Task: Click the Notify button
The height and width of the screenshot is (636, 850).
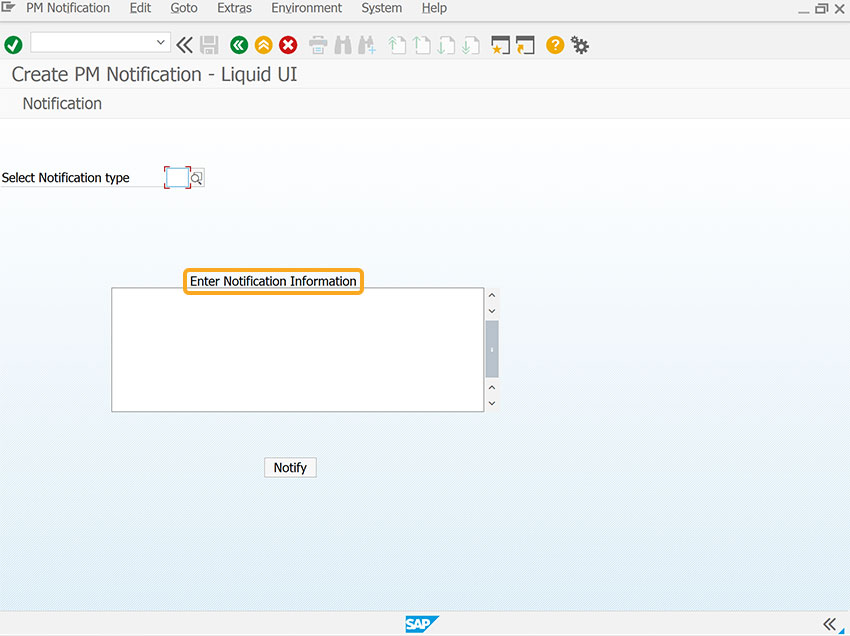Action: pyautogui.click(x=290, y=467)
